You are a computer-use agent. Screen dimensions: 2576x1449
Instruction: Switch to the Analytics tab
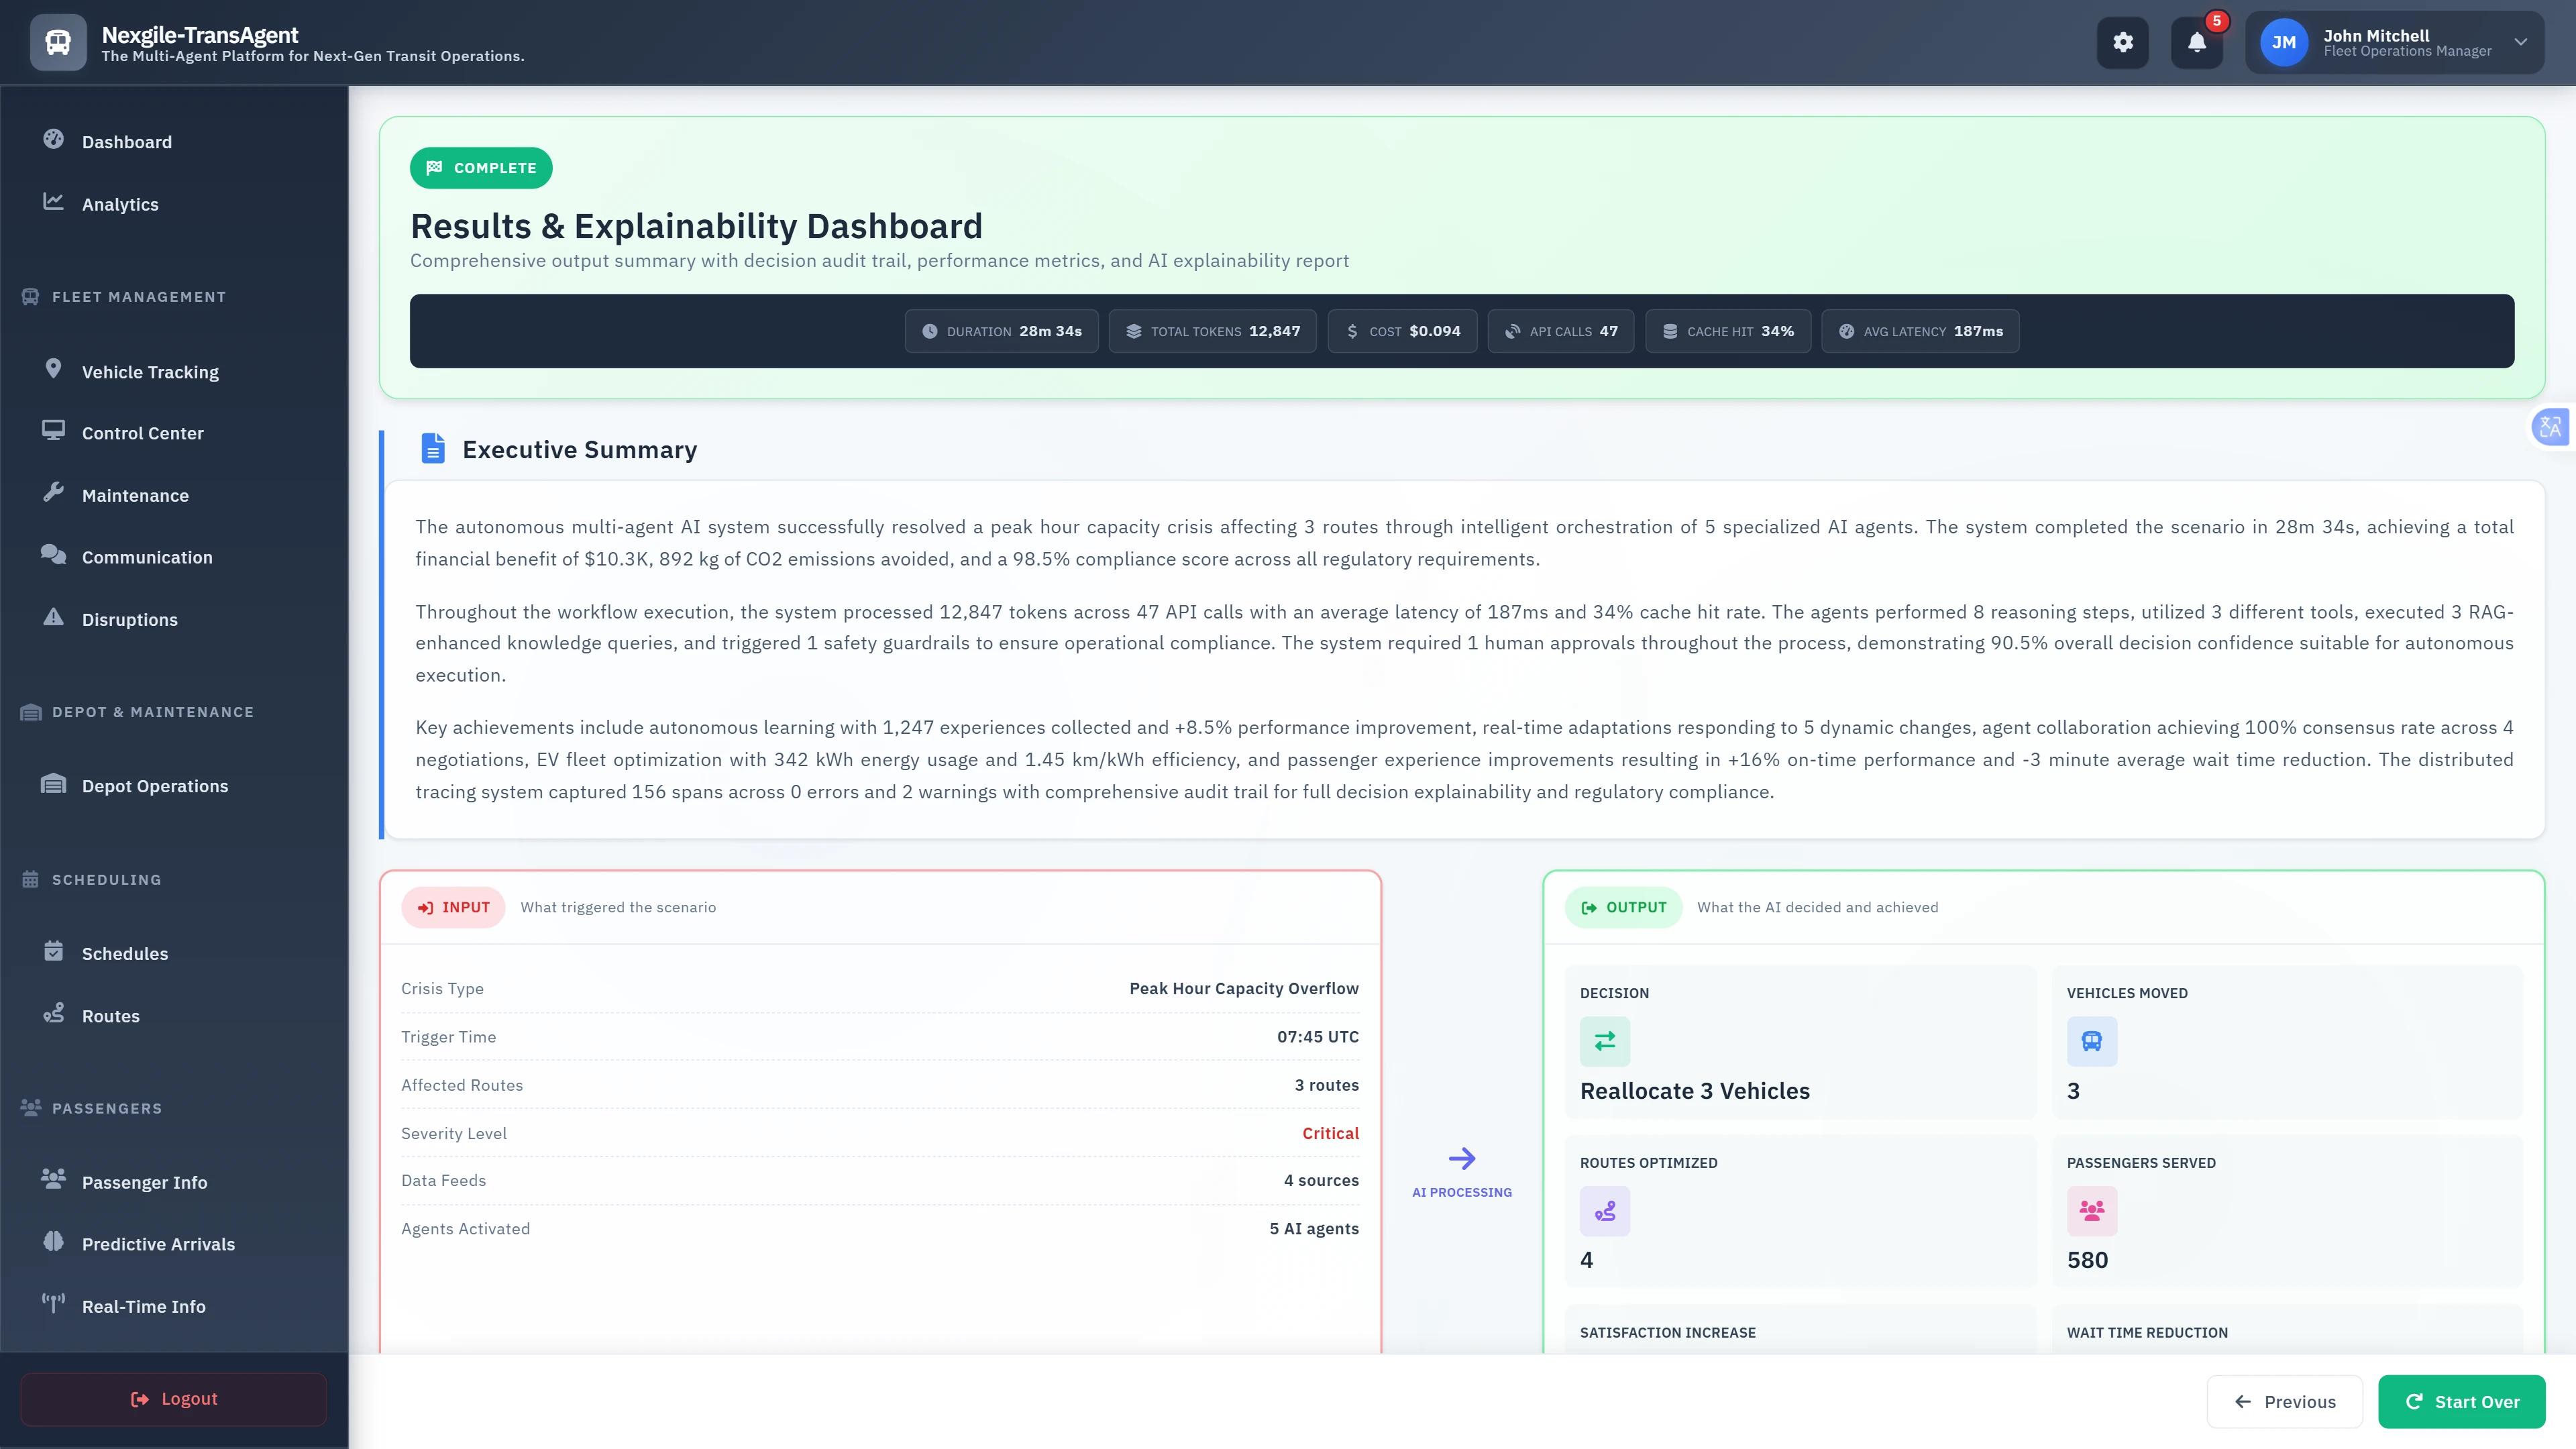120,204
